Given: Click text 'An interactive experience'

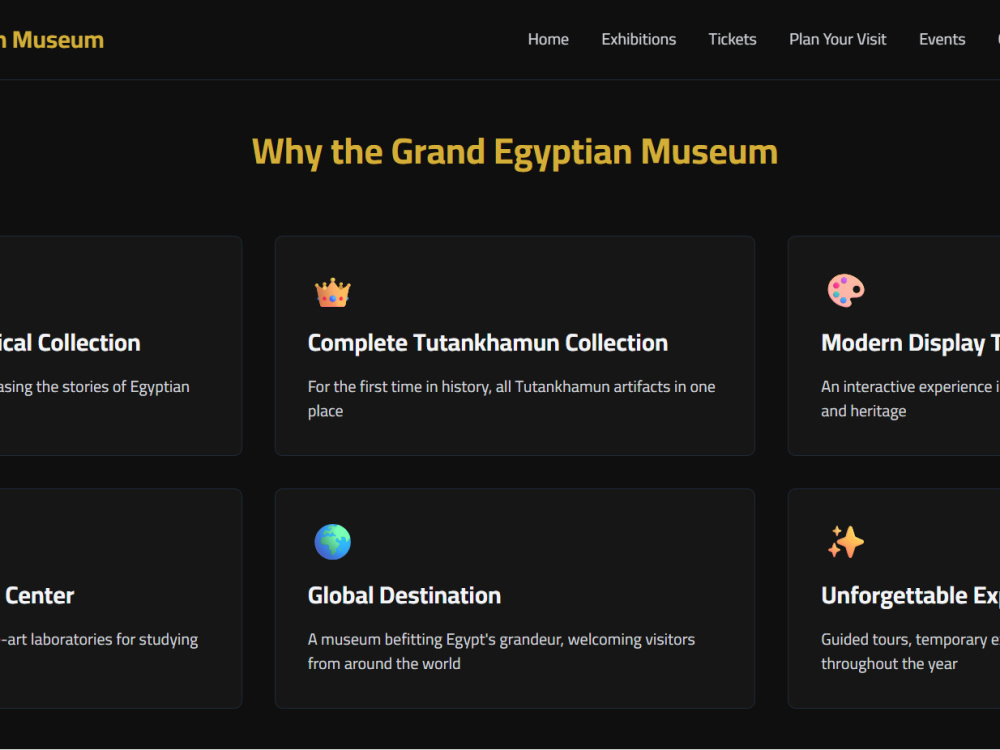Looking at the screenshot, I should tap(906, 387).
